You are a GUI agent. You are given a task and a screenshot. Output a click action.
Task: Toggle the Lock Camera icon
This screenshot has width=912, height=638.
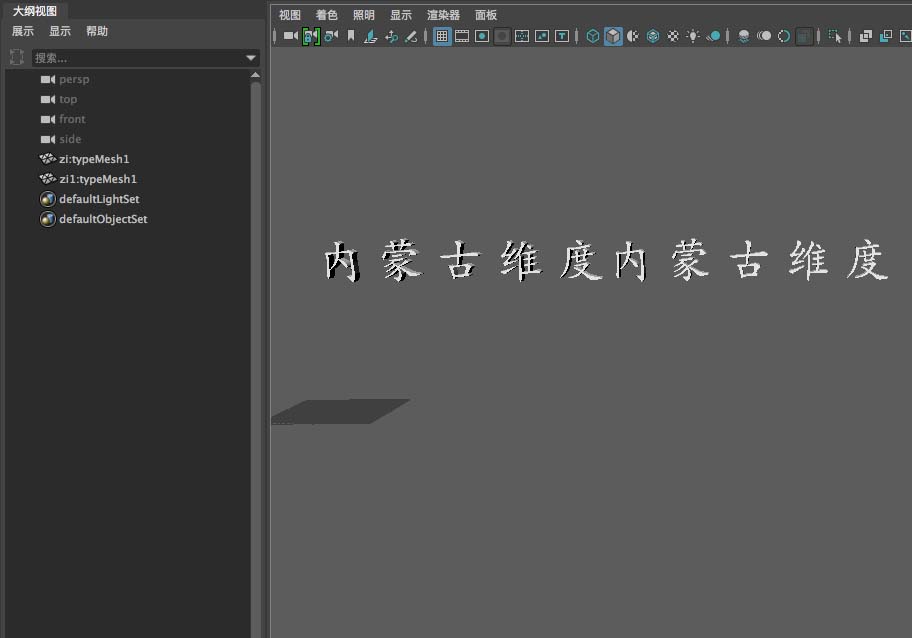pos(311,36)
